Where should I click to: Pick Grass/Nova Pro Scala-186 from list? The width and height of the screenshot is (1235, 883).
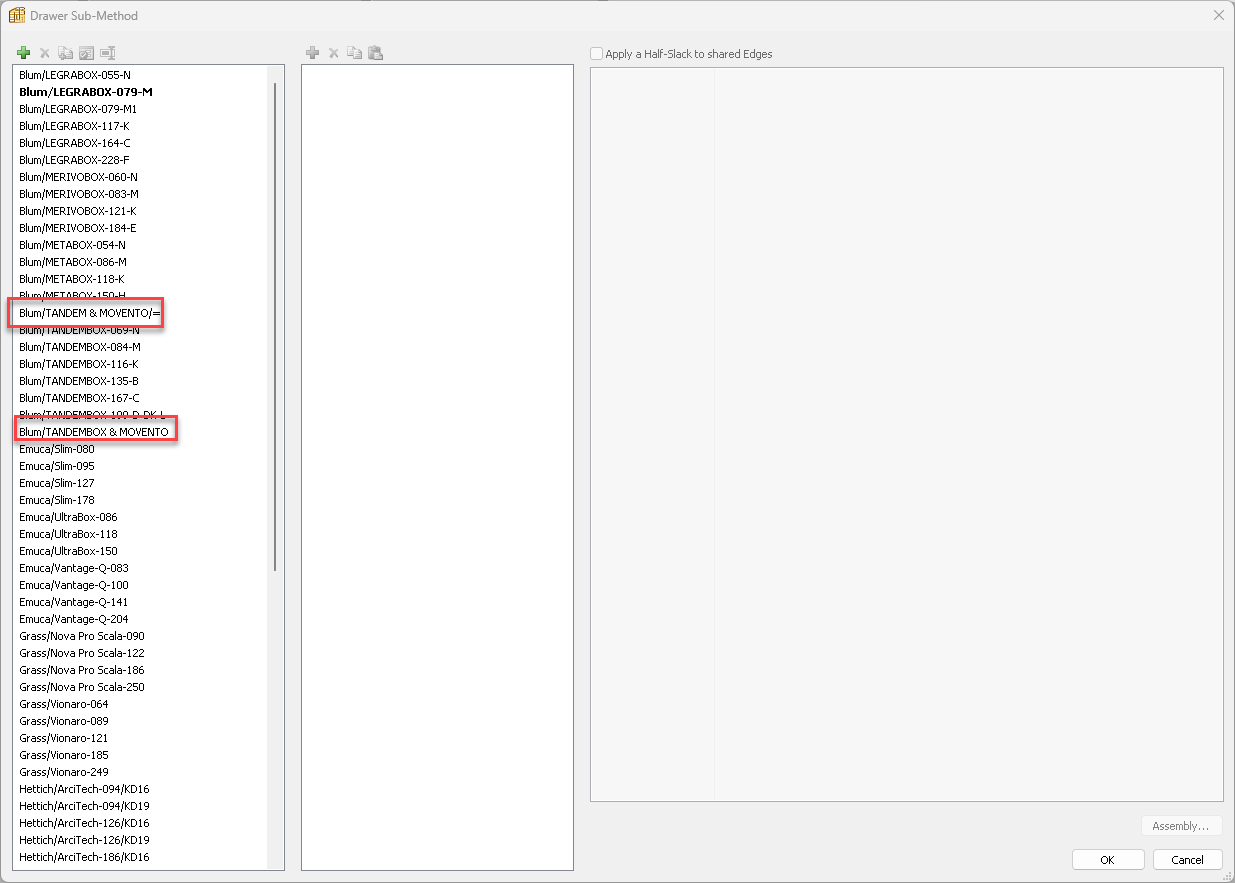[82, 670]
